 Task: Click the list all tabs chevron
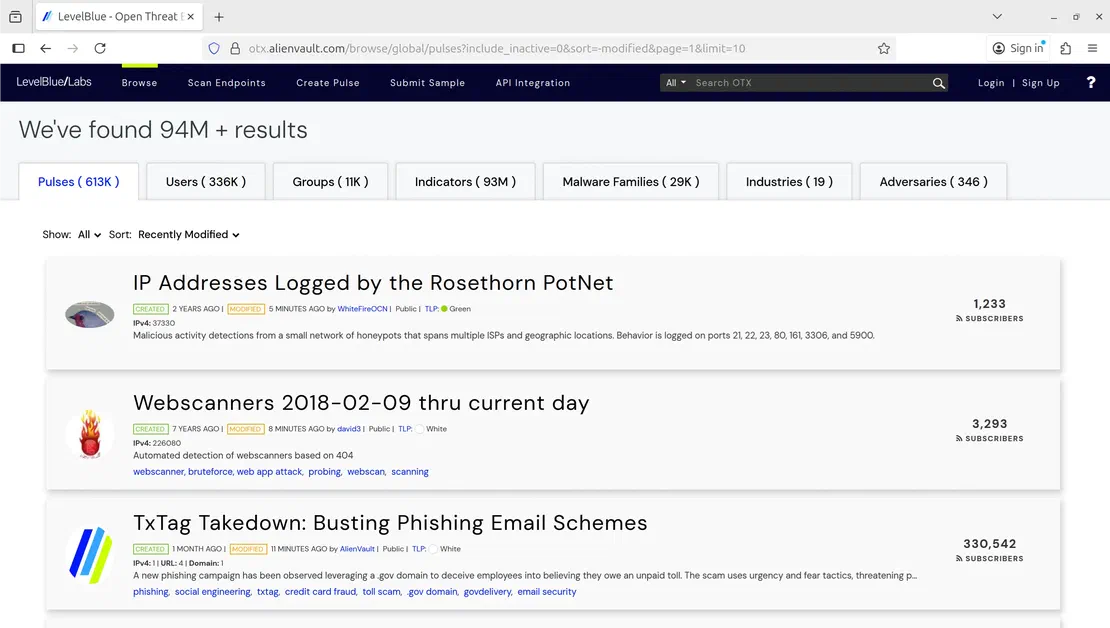[x=997, y=16]
